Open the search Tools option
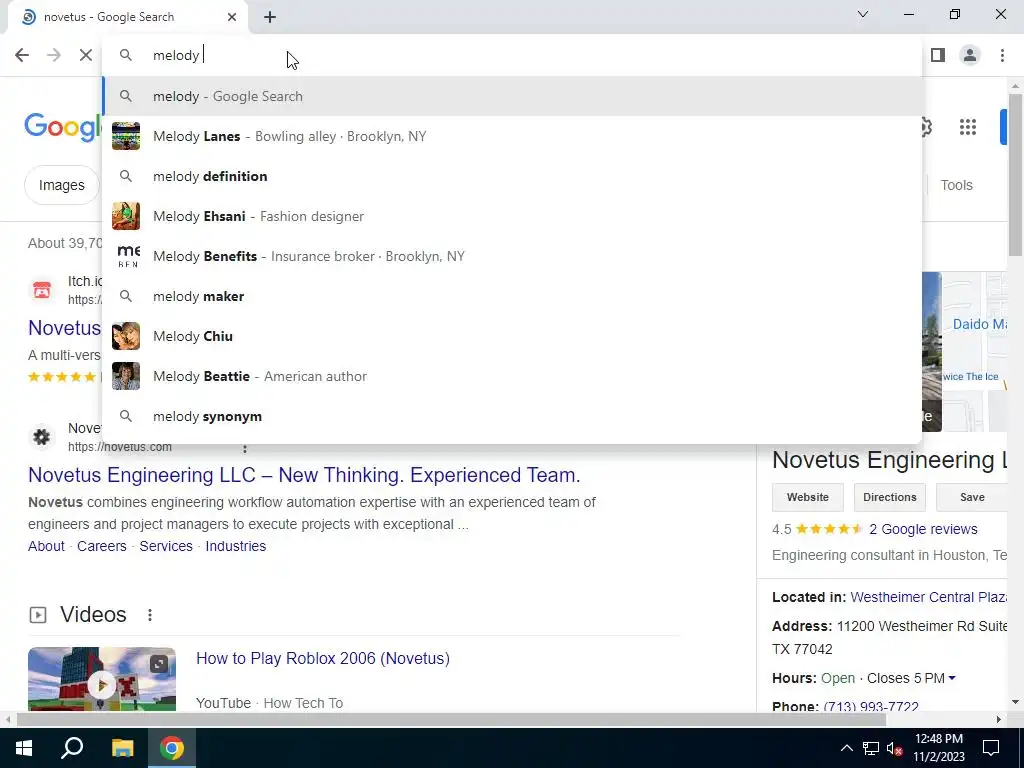1024x768 pixels. pos(956,185)
